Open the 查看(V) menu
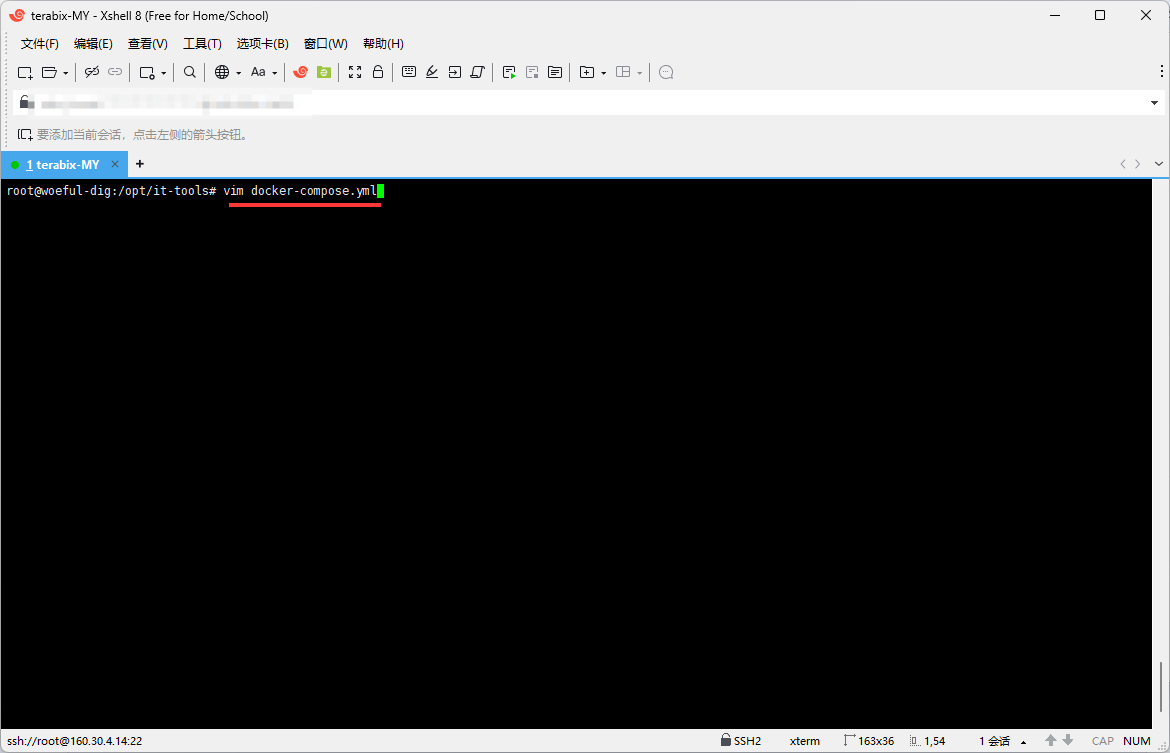 coord(147,44)
